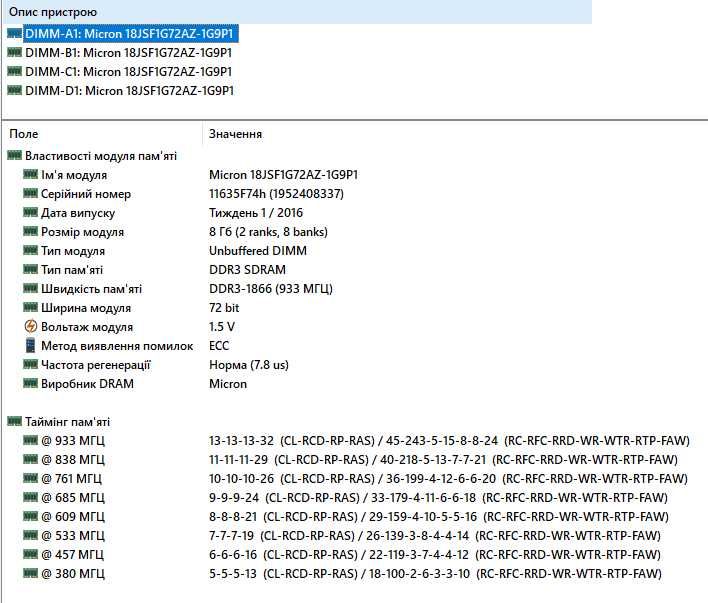
Task: Click timing value starting '5-5-5-13'
Action: click(435, 573)
